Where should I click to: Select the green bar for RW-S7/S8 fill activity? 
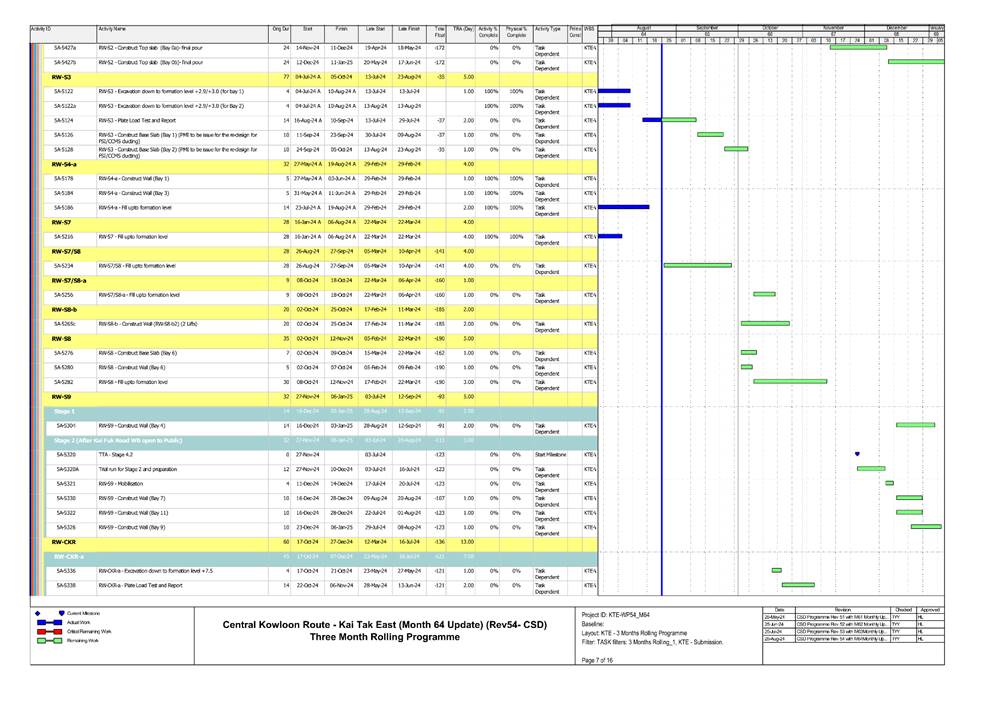(697, 265)
